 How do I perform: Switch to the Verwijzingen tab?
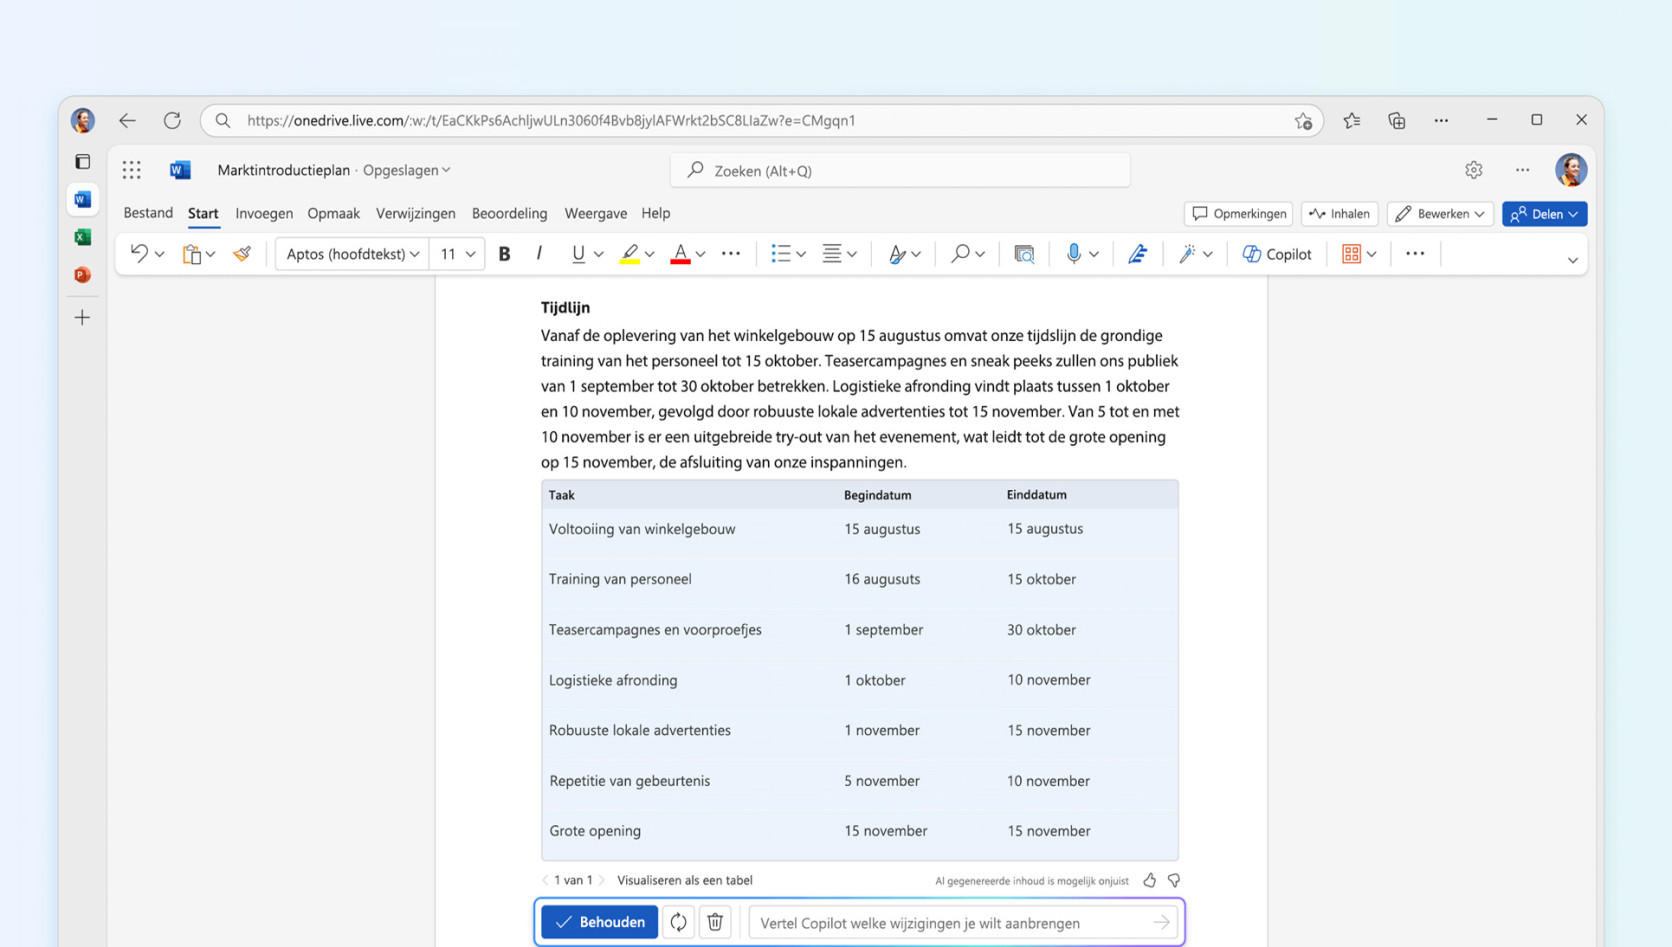click(x=415, y=213)
